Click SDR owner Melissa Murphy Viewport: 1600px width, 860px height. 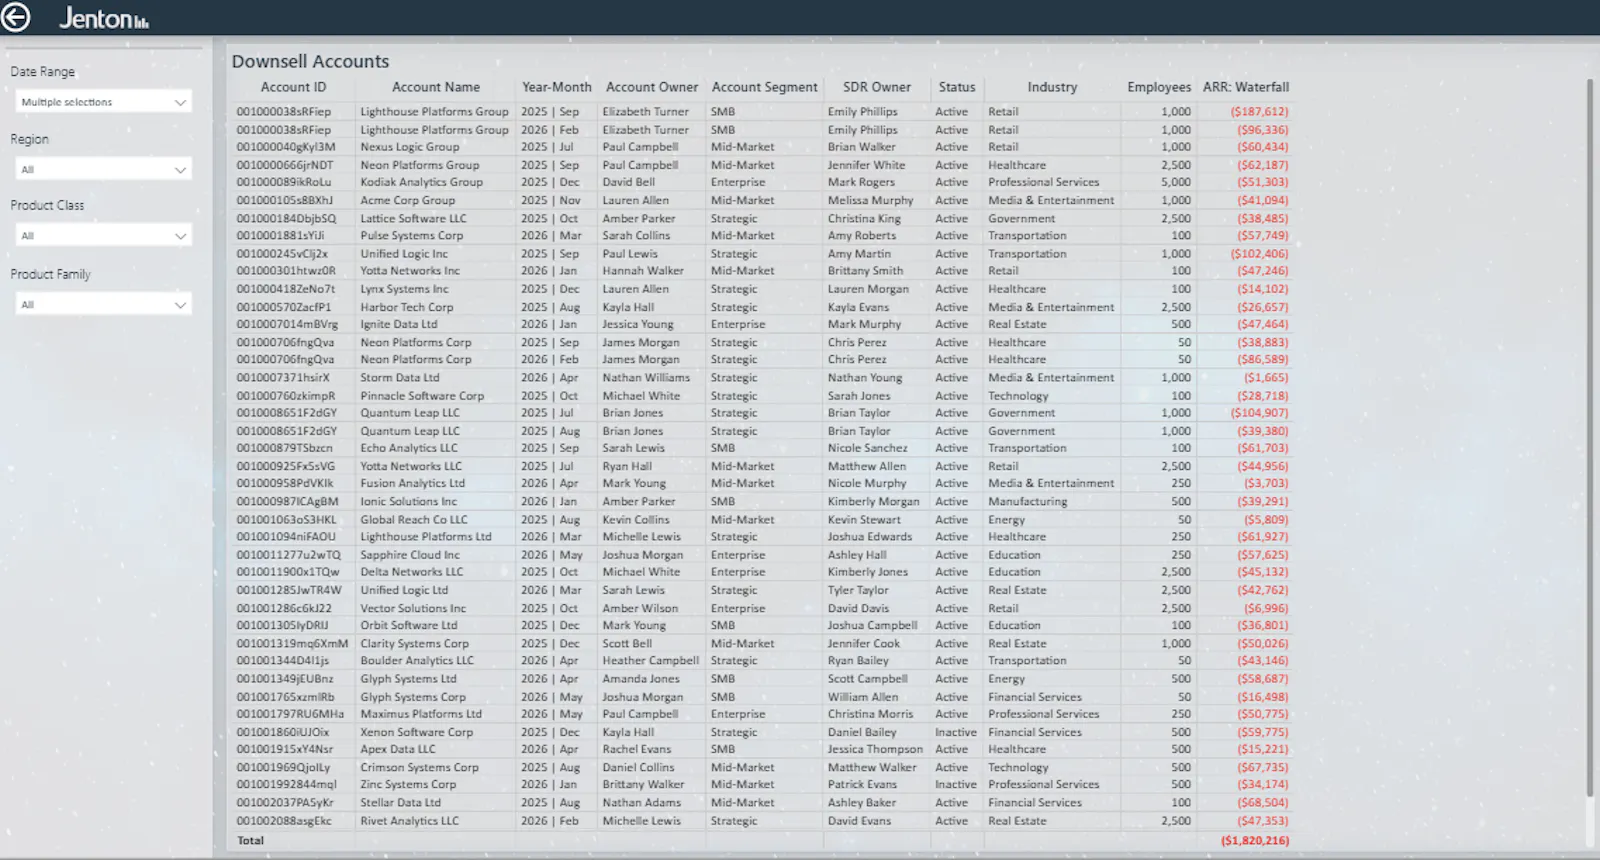tap(870, 200)
